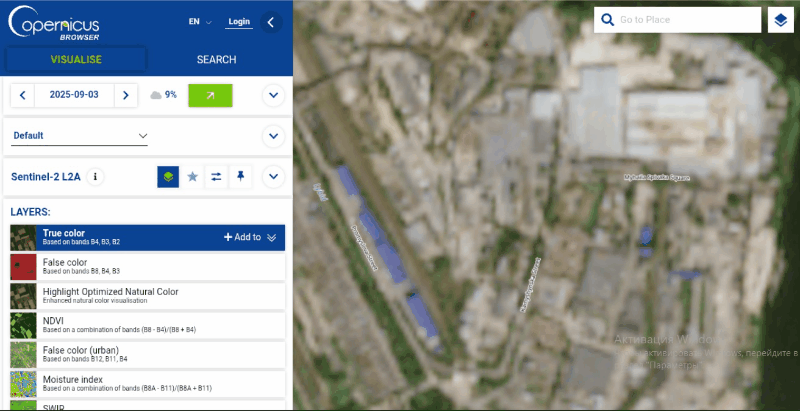Collapse the sidebar with the left arrow
This screenshot has width=800, height=411.
[x=271, y=21]
